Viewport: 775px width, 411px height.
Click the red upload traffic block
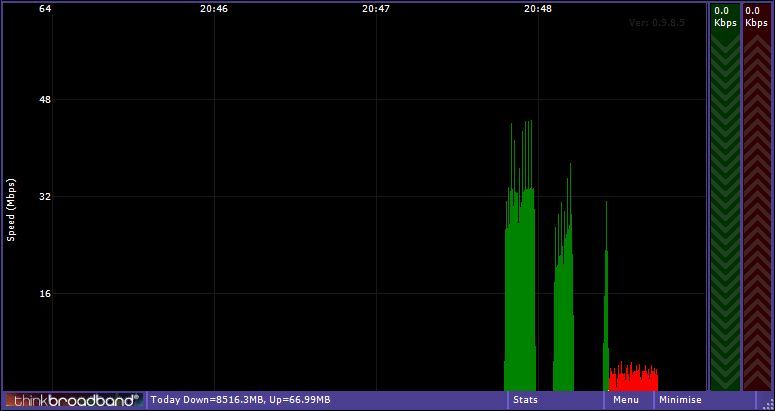tap(634, 377)
